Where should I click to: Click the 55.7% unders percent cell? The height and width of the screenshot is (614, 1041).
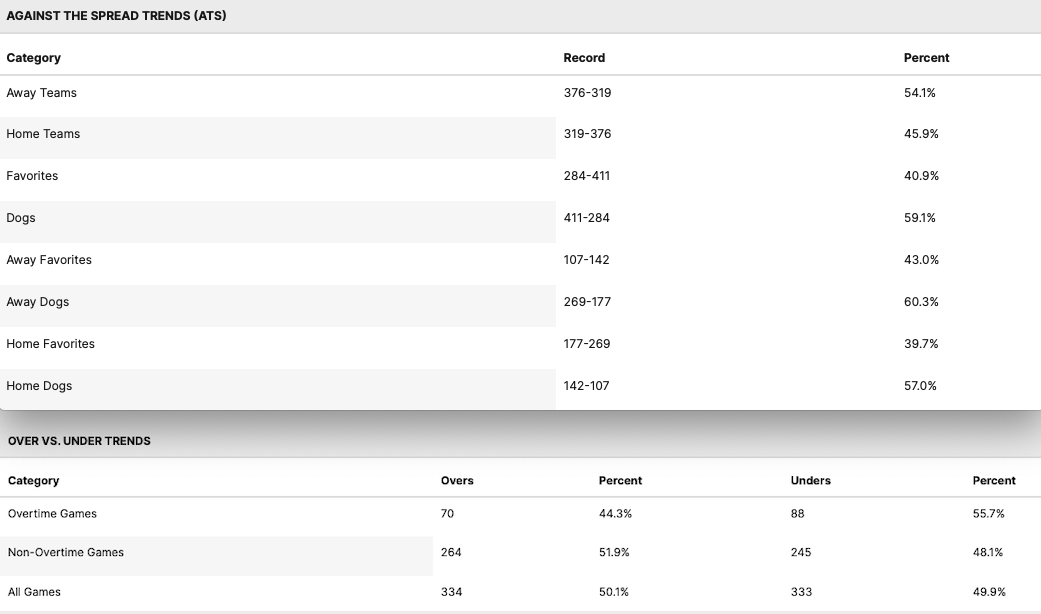[988, 514]
